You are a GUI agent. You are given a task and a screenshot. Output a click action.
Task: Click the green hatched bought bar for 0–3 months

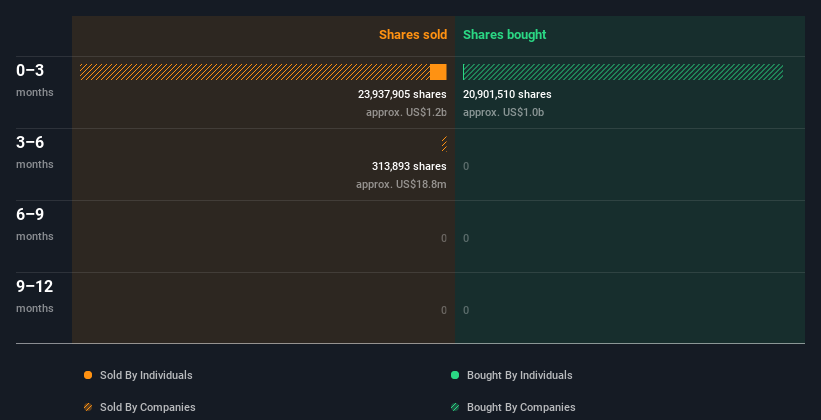[623, 72]
